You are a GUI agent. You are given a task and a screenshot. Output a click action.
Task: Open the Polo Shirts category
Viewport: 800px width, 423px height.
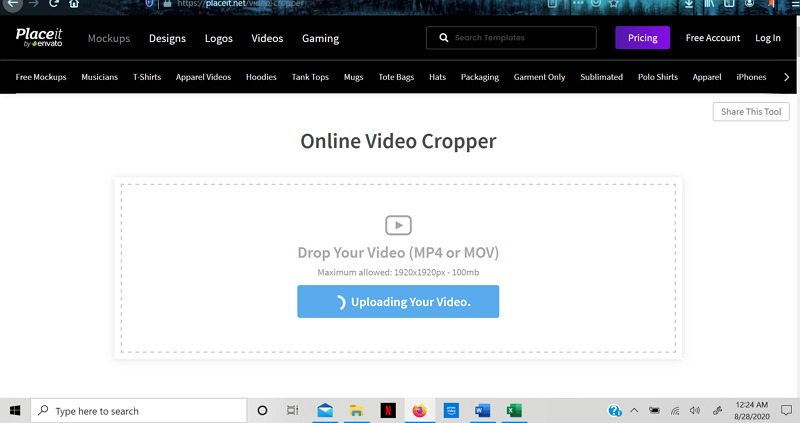click(658, 77)
